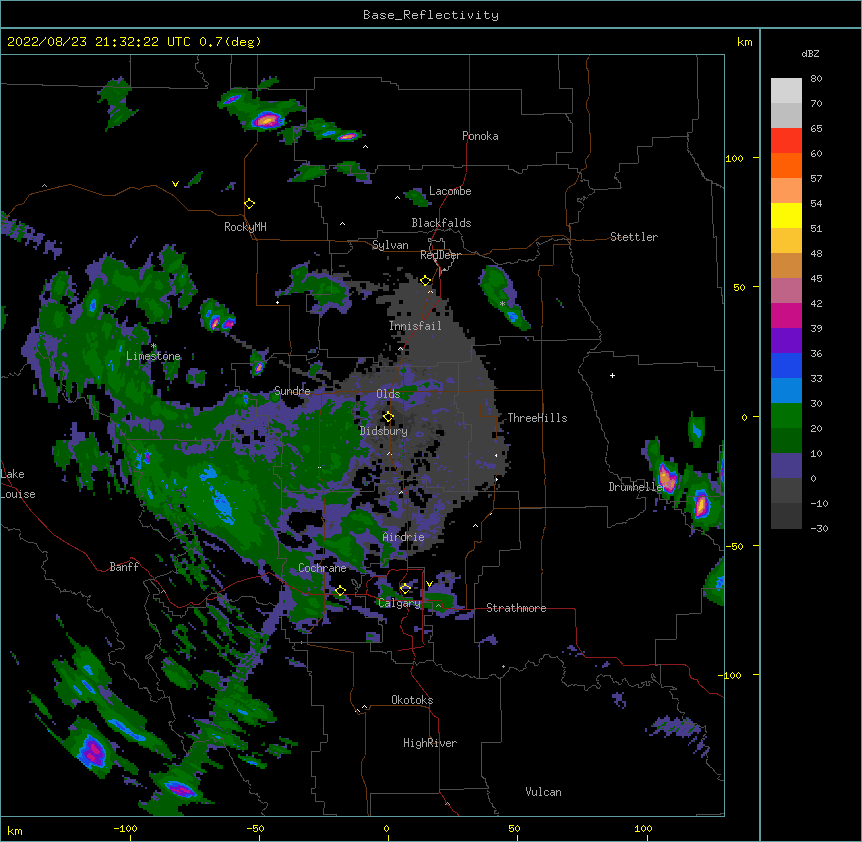Select the Olds town label
This screenshot has width=862, height=842.
pos(388,394)
